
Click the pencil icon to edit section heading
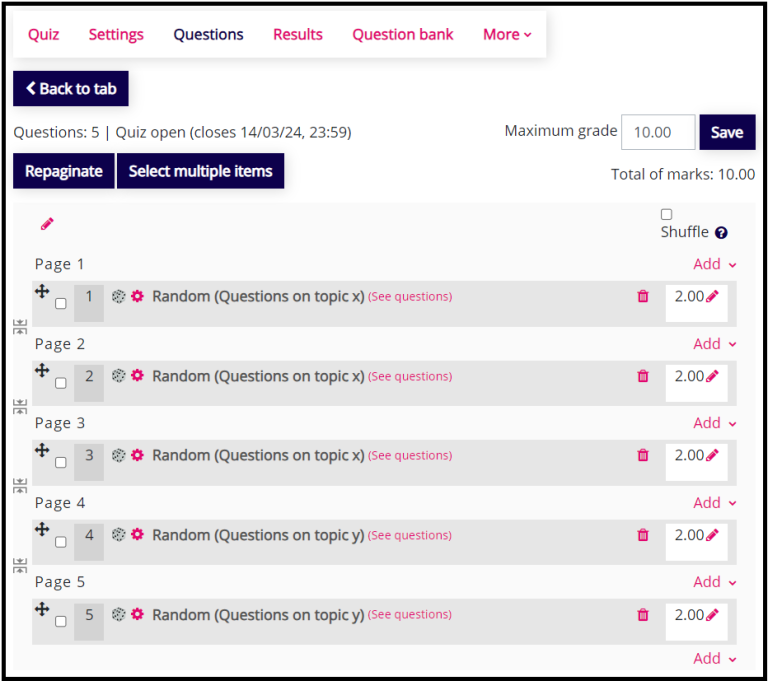tap(47, 224)
